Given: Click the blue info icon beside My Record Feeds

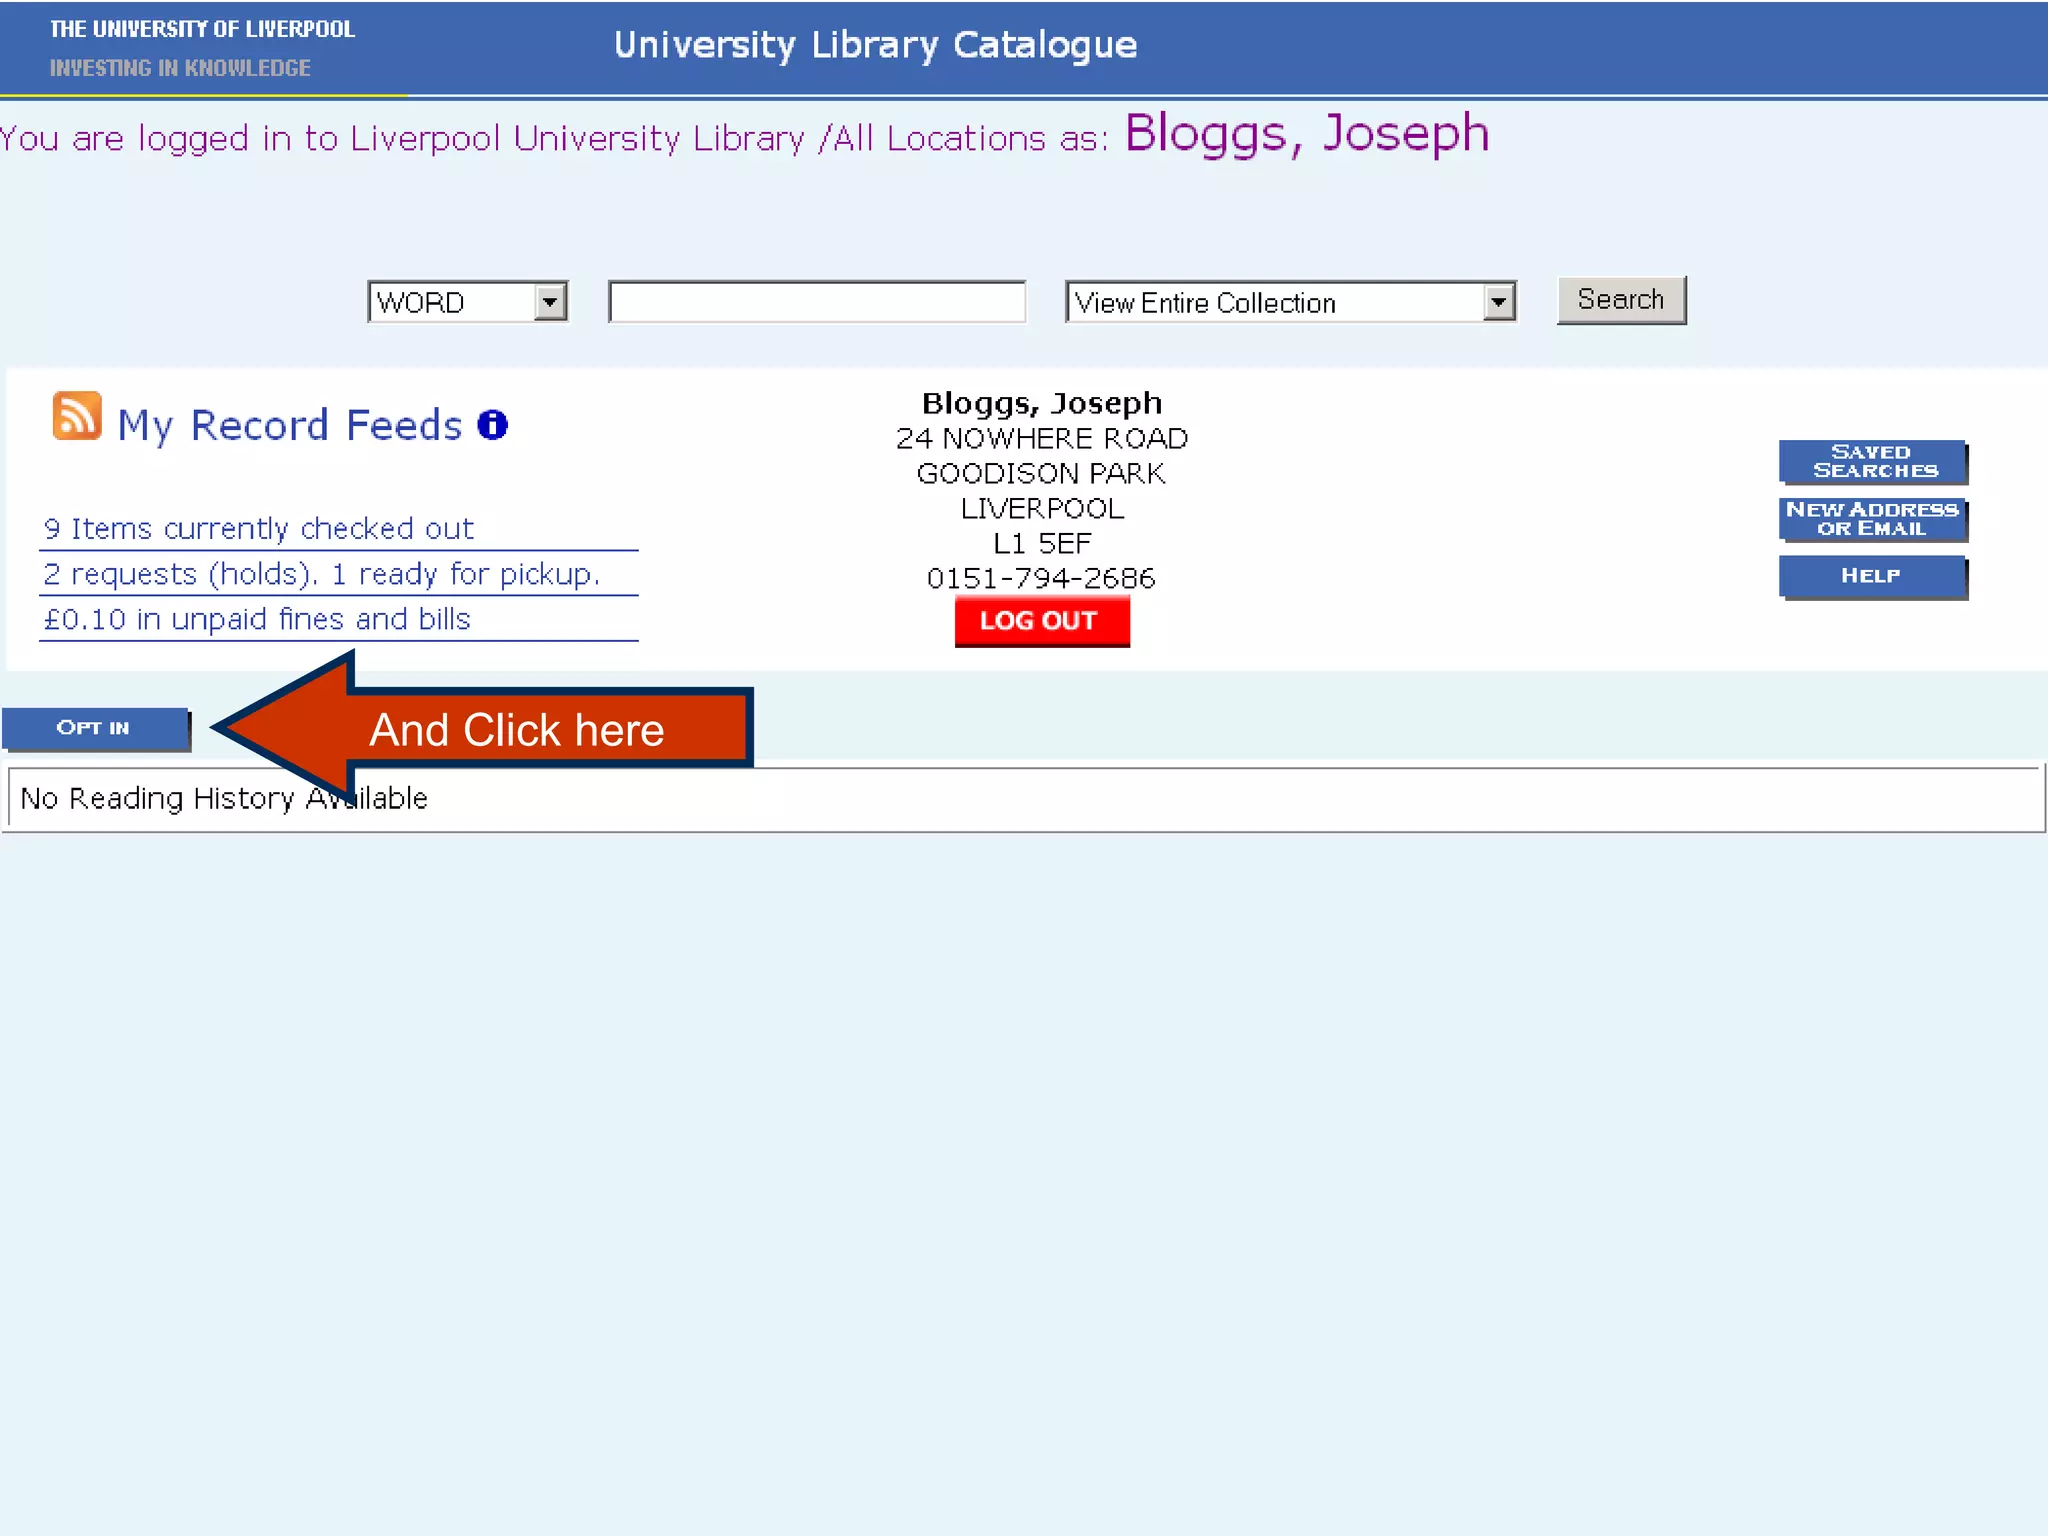Looking at the screenshot, I should pos(492,425).
